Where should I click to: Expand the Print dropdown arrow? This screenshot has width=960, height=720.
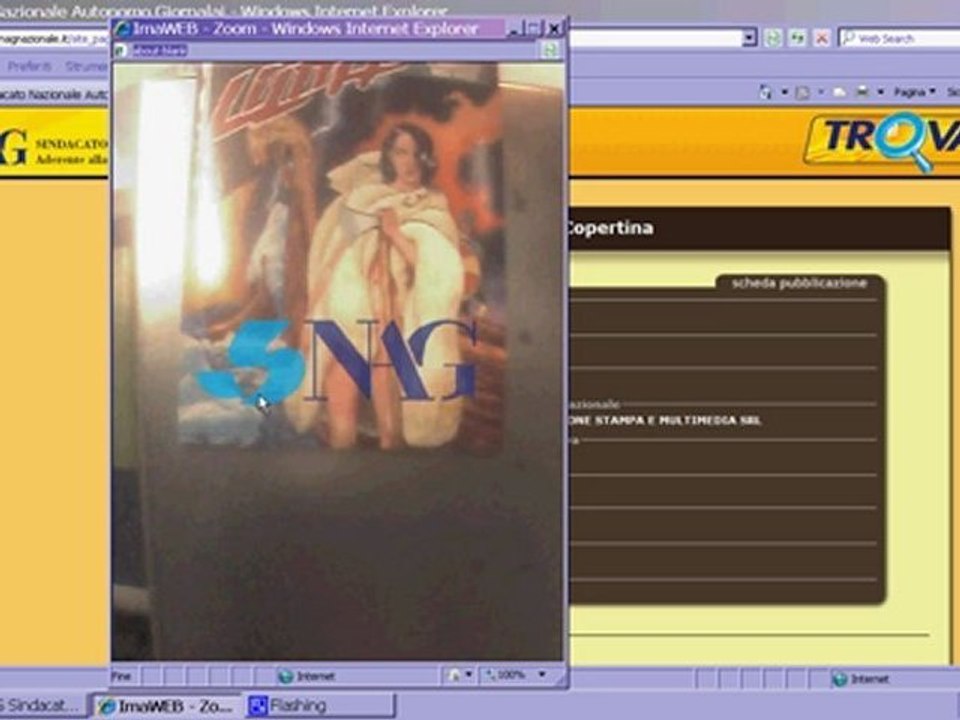click(x=880, y=92)
